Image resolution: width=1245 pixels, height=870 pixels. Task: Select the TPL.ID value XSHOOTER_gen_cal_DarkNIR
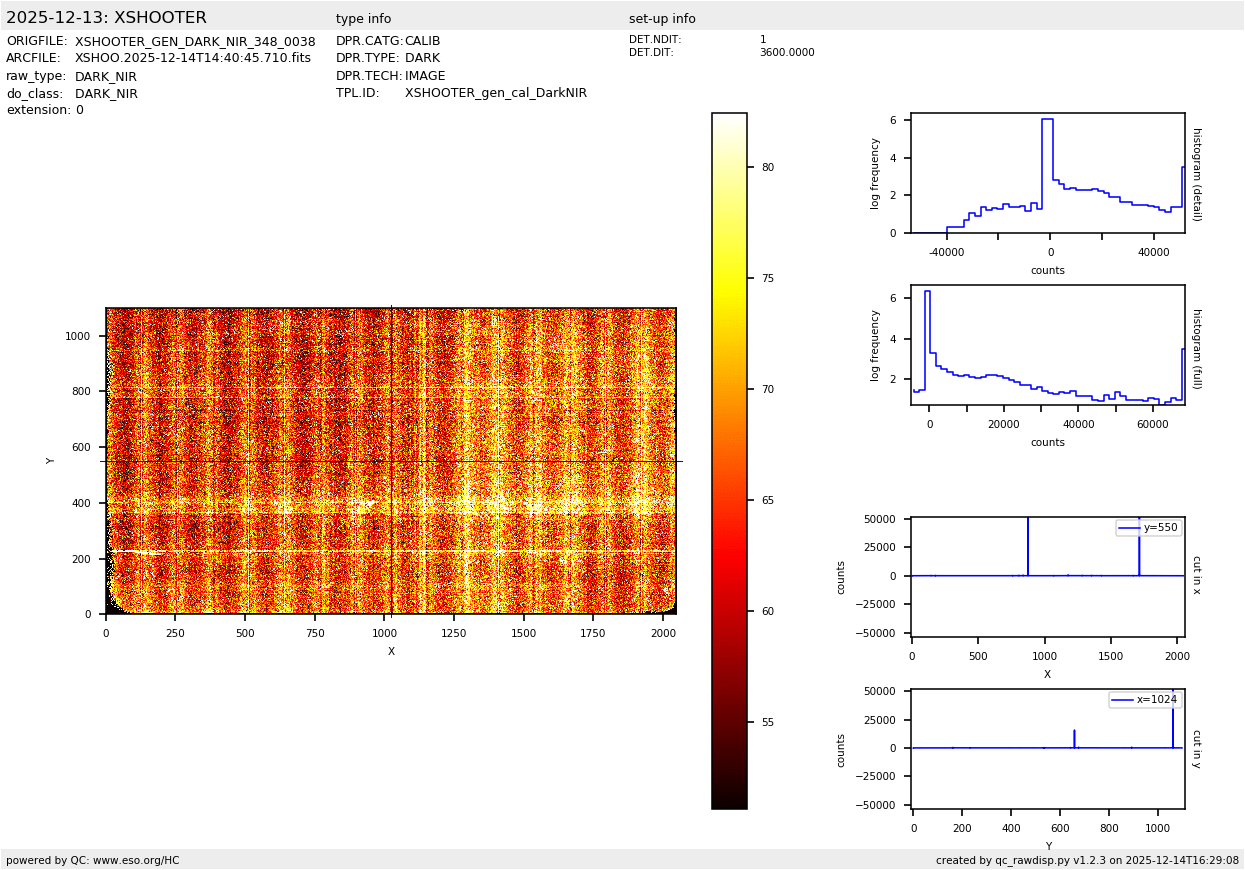coord(496,93)
